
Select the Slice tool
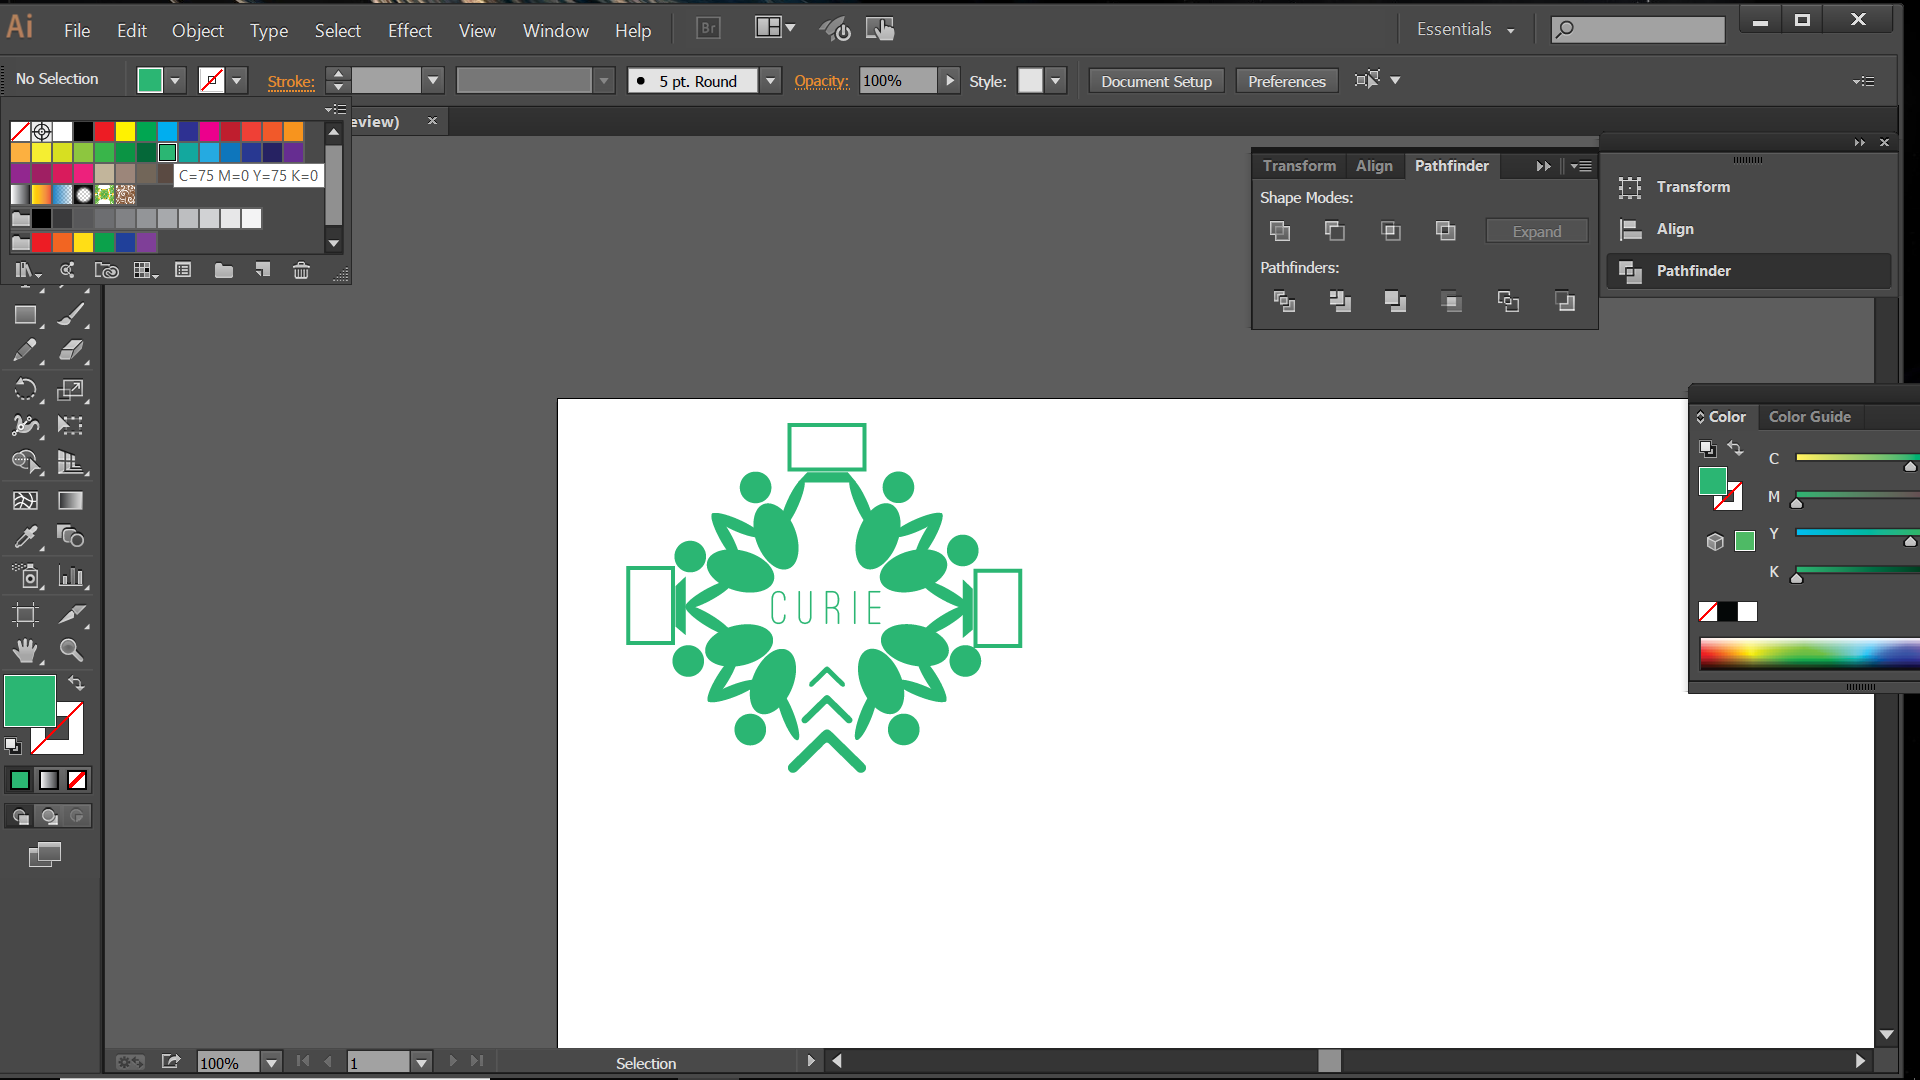71,614
